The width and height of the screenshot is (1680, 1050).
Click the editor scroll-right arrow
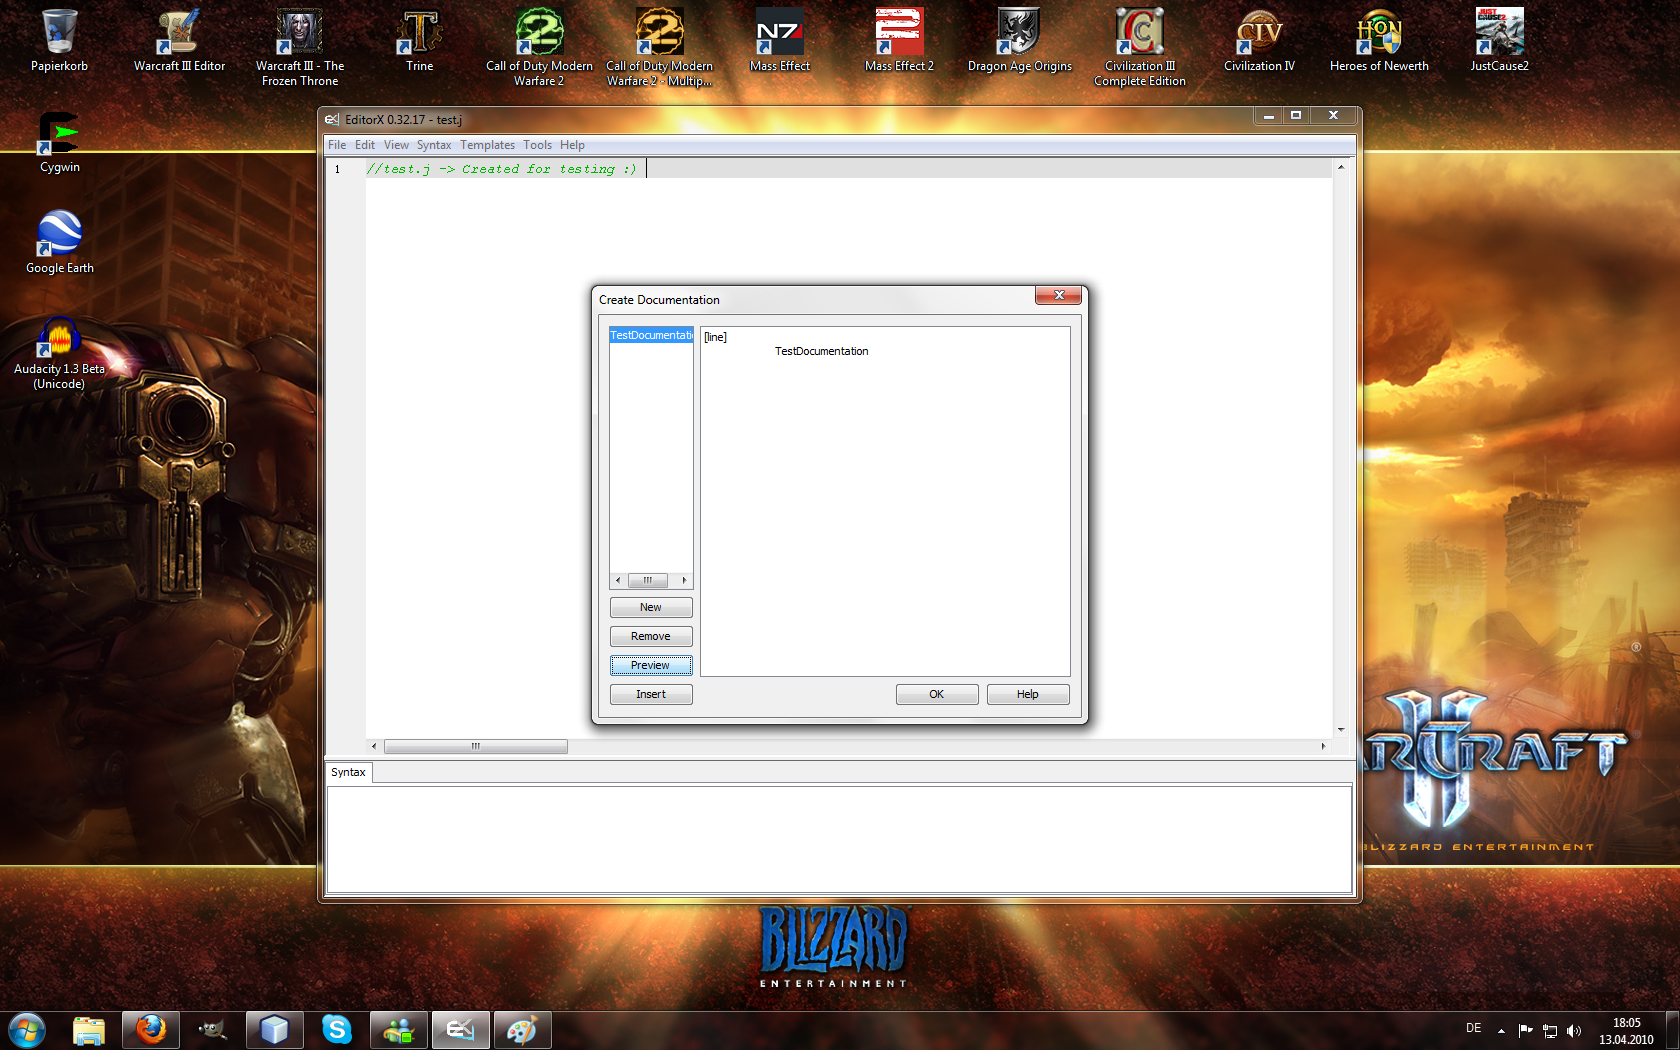(x=1323, y=746)
